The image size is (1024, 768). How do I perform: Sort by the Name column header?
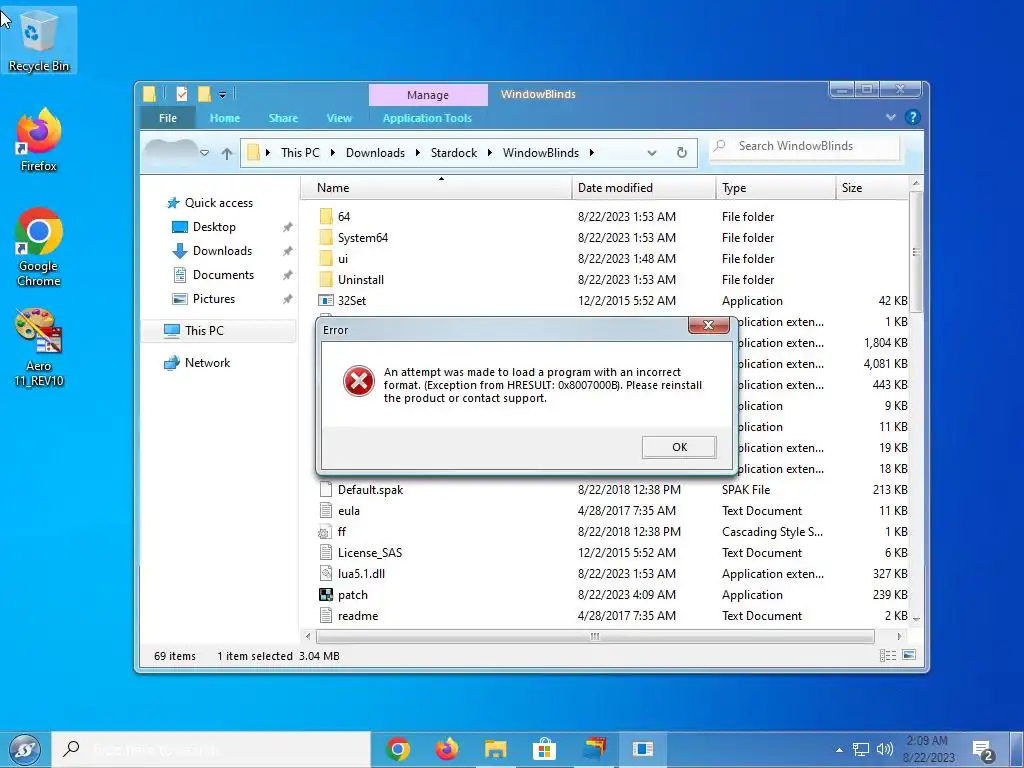click(x=436, y=188)
